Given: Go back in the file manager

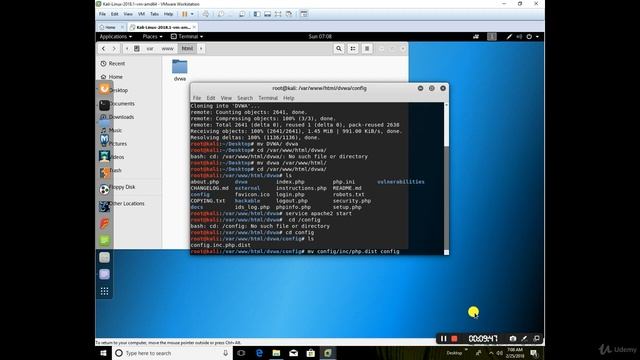Looking at the screenshot, I should tap(103, 49).
